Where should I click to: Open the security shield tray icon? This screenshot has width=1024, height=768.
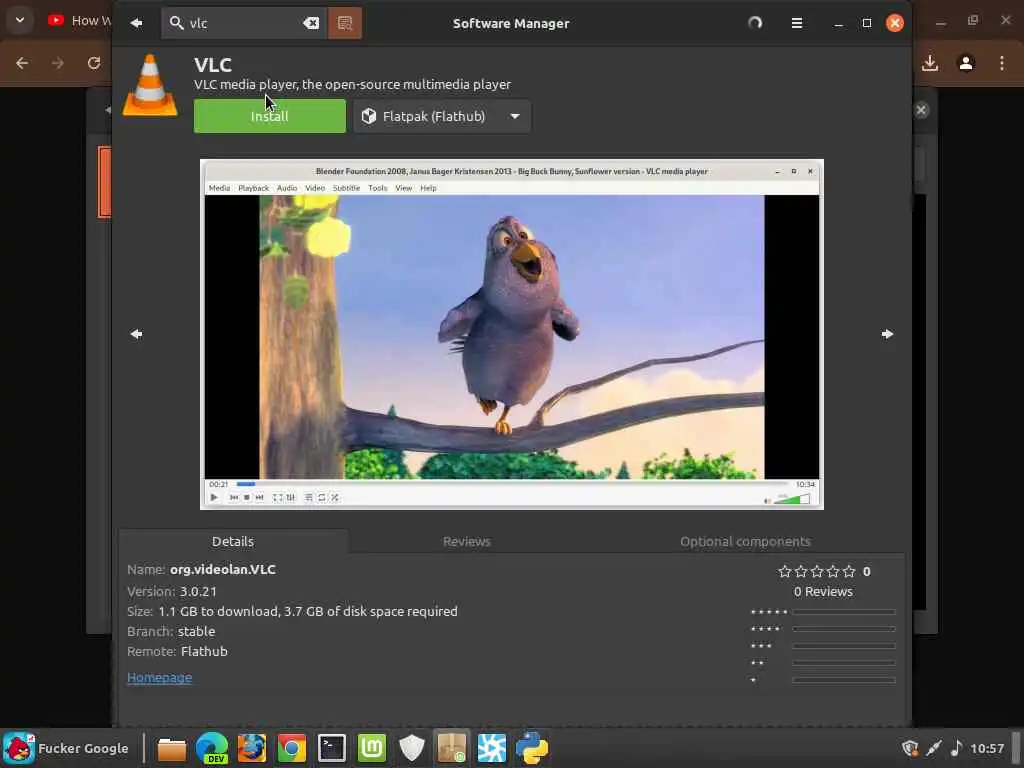[x=910, y=748]
